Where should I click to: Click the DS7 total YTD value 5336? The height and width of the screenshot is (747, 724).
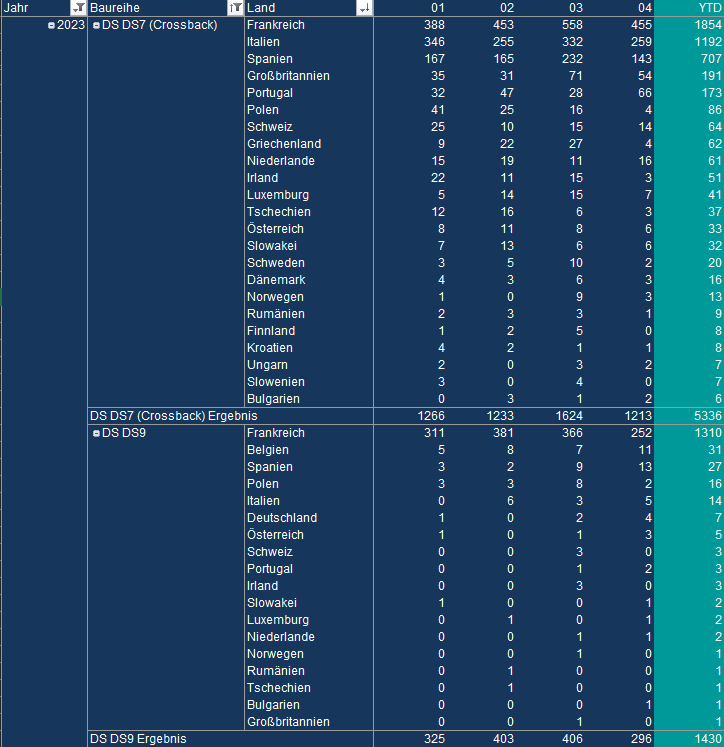(708, 416)
